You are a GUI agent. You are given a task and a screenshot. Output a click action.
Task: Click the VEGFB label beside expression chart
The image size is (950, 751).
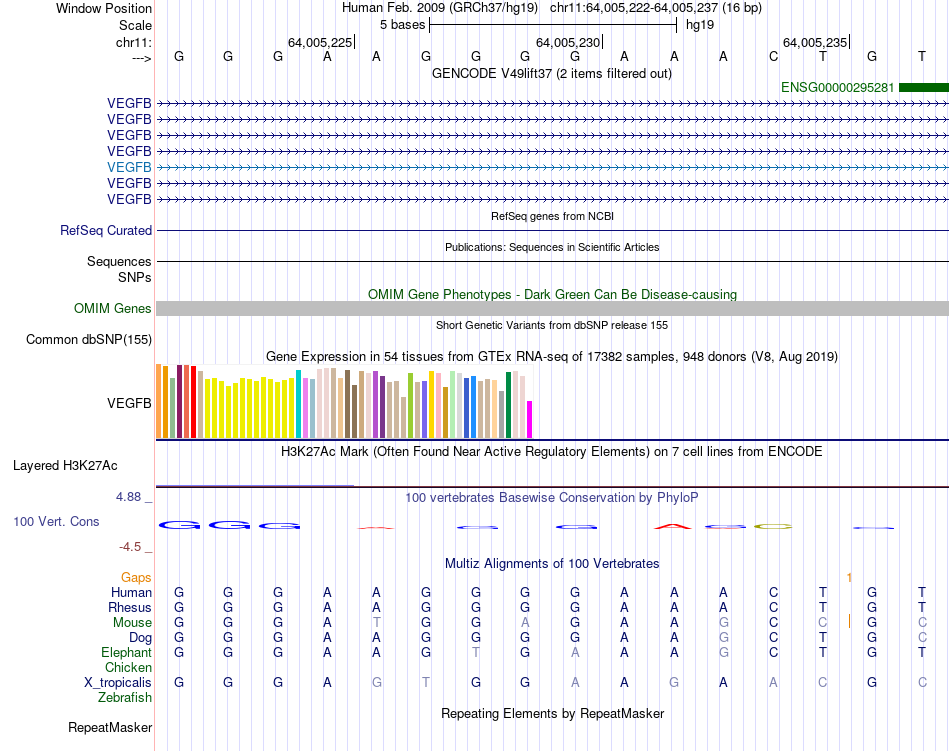129,403
